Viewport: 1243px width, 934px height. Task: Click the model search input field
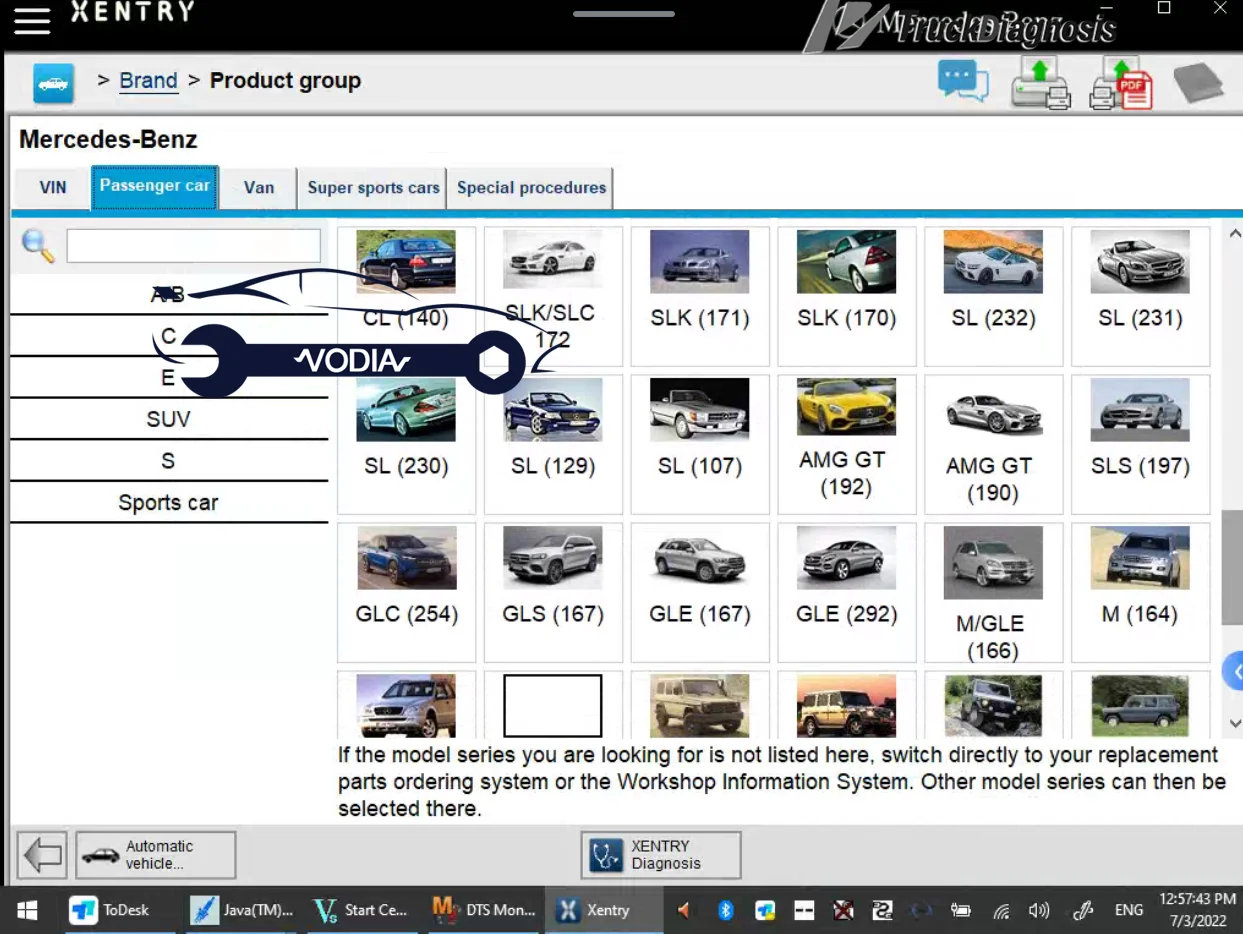[194, 246]
